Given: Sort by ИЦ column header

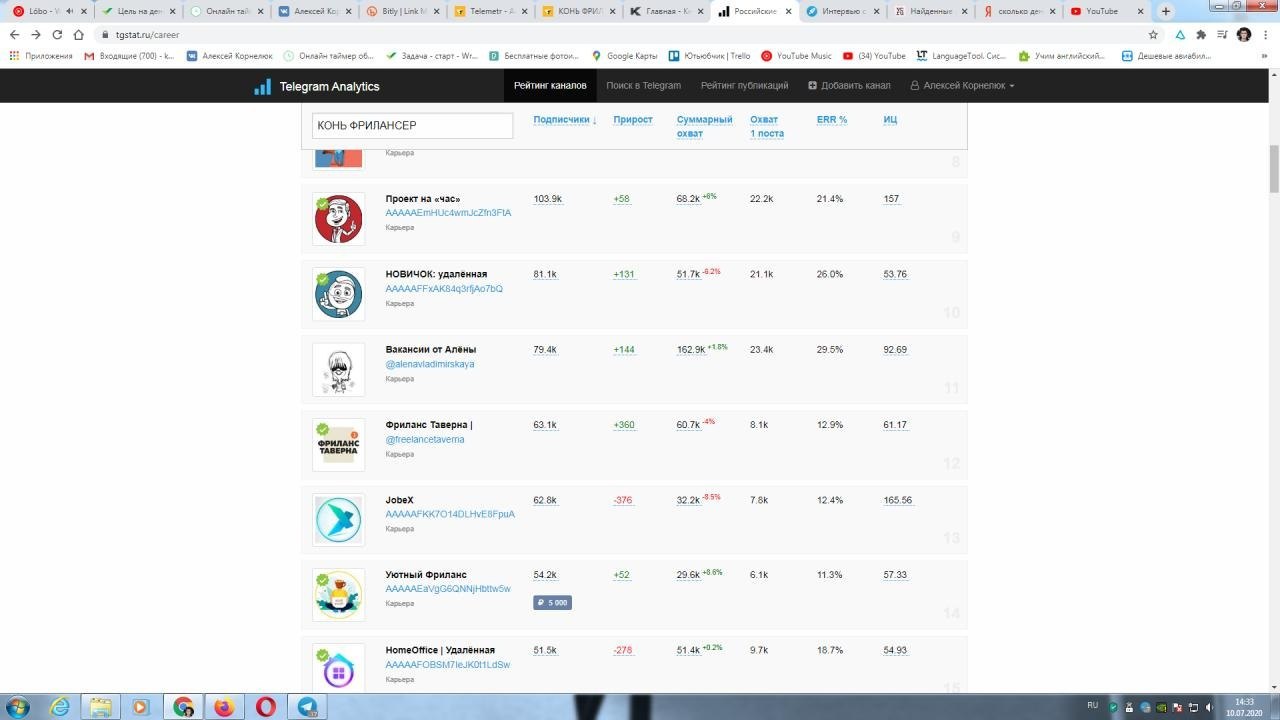Looking at the screenshot, I should (890, 120).
